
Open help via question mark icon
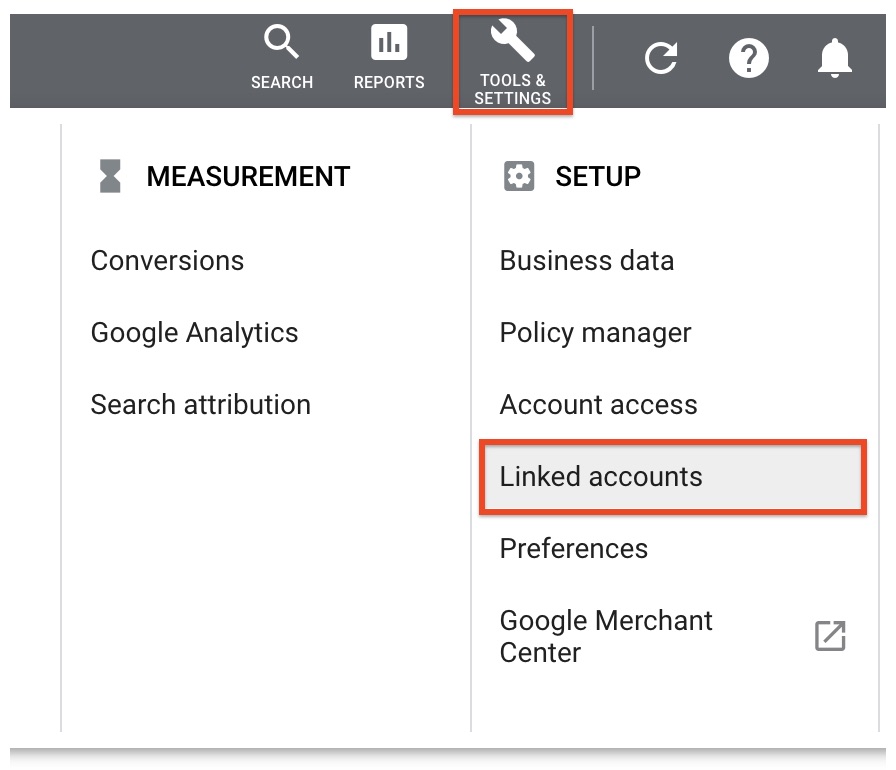click(749, 58)
